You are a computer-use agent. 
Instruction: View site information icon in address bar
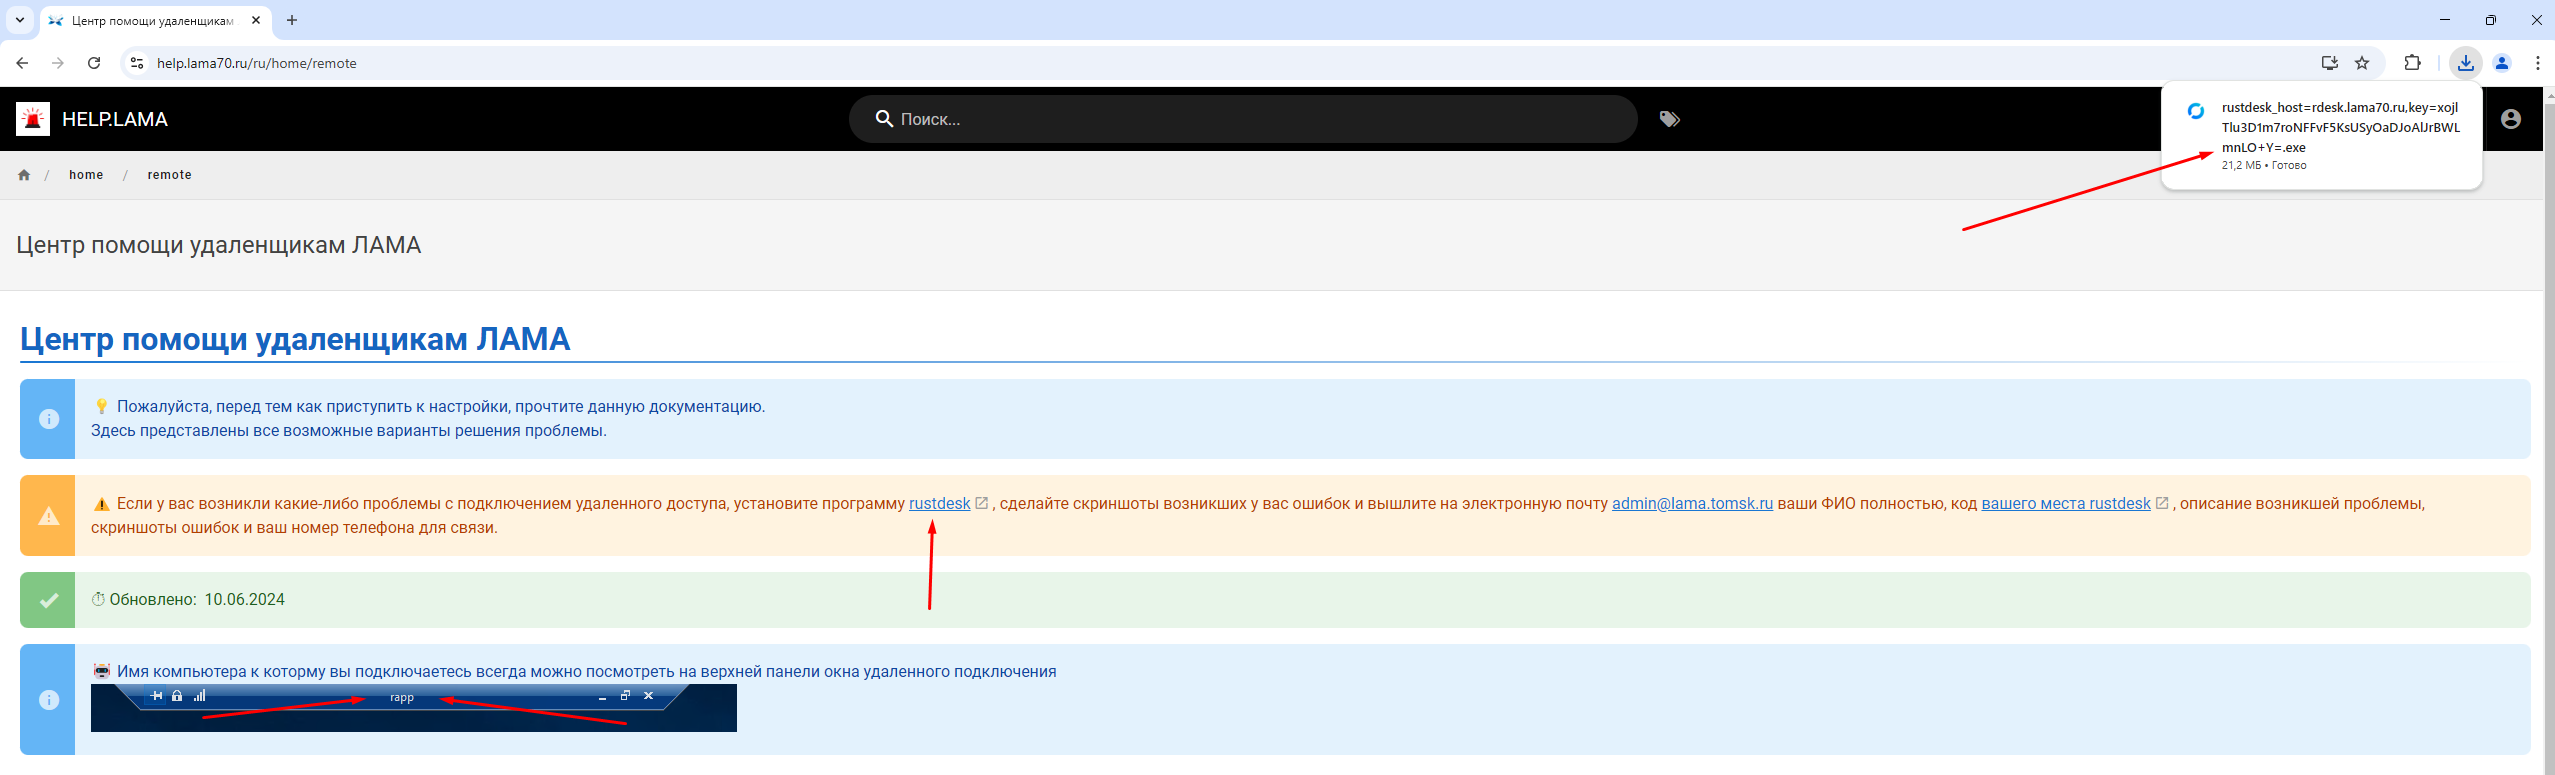tap(137, 63)
